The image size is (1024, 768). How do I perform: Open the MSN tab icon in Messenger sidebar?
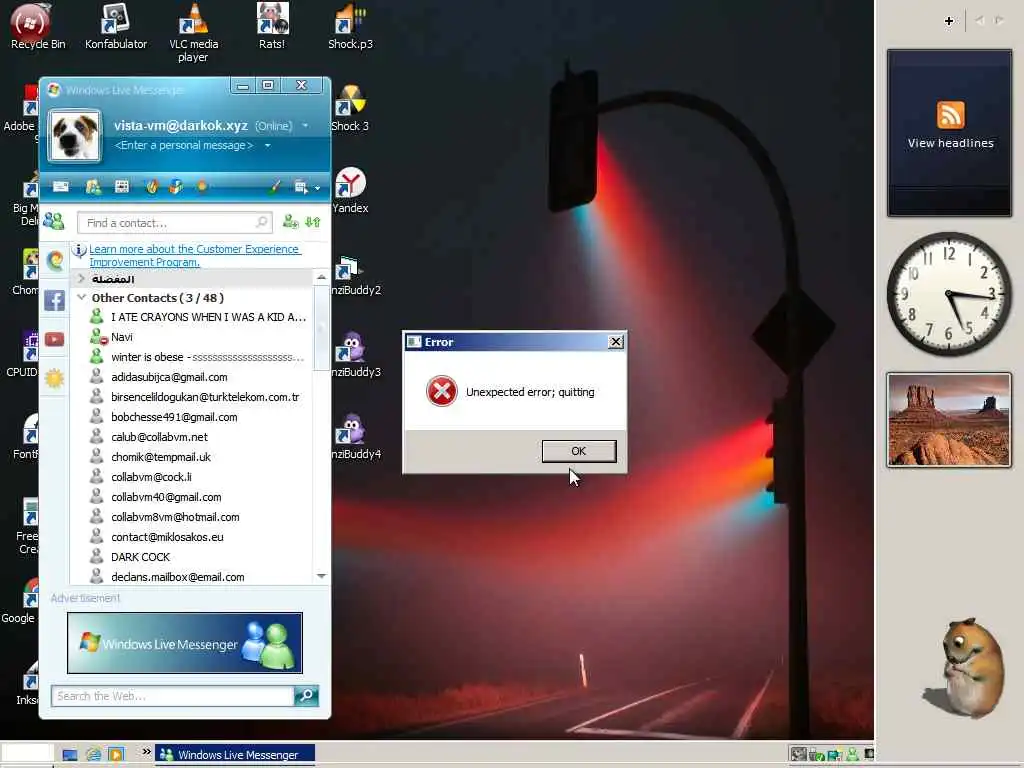55,261
